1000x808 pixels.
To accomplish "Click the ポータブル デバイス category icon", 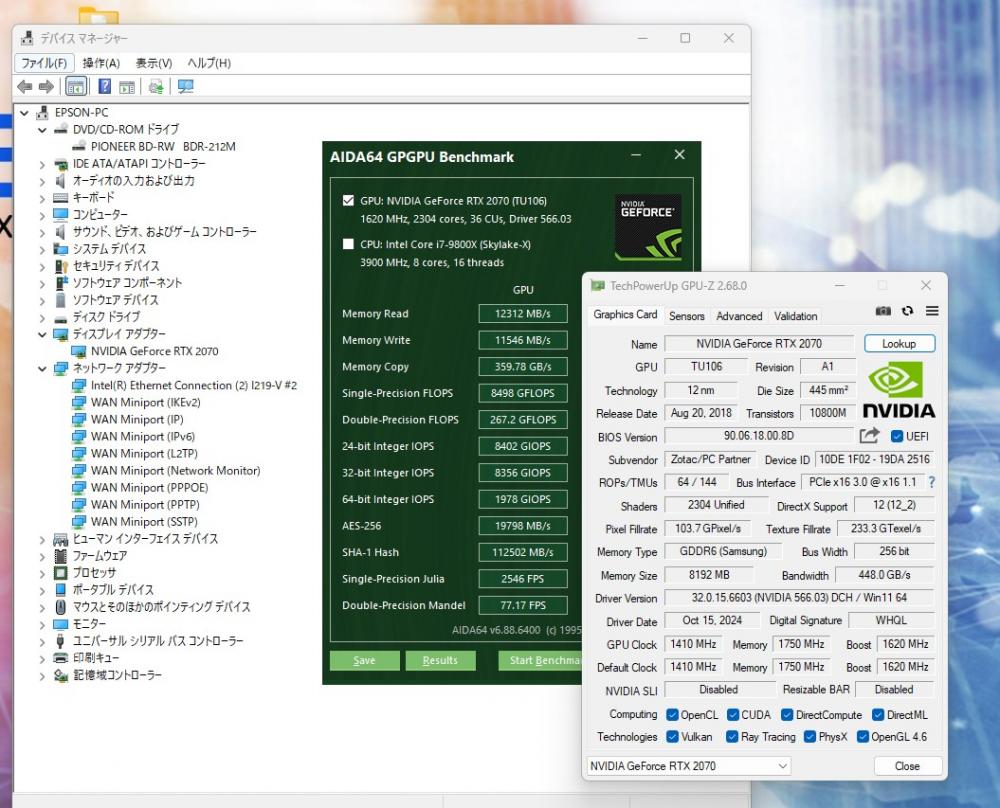I will click(x=61, y=590).
